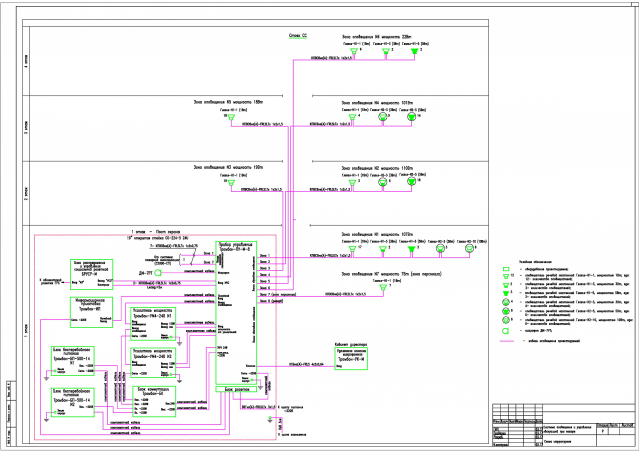Select the legend heading above the symbols
This screenshot has width=640, height=452.
(x=535, y=261)
